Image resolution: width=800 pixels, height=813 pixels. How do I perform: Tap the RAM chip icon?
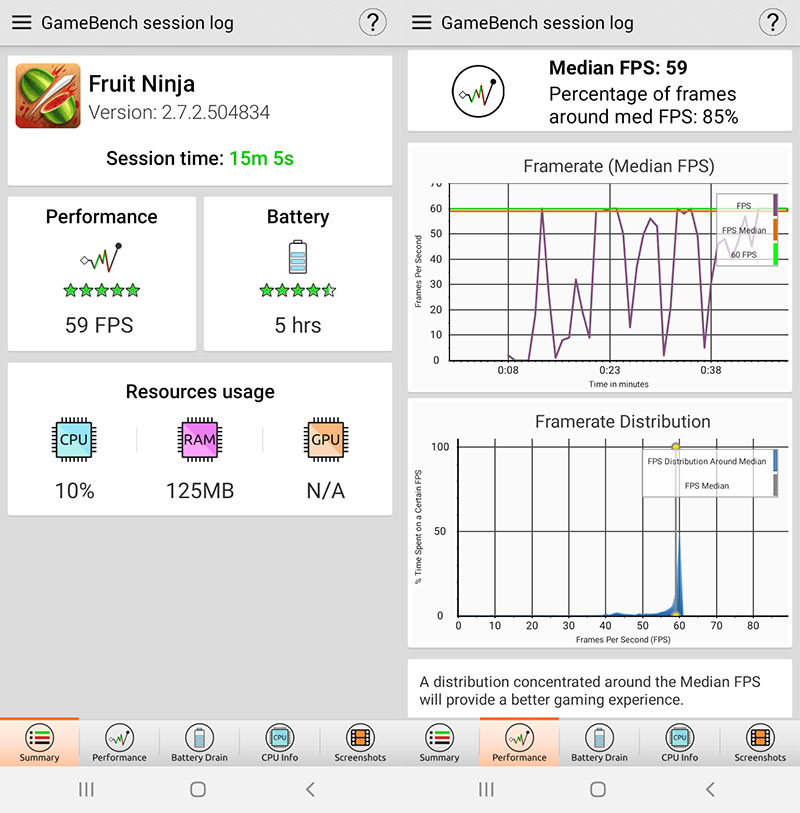[200, 440]
